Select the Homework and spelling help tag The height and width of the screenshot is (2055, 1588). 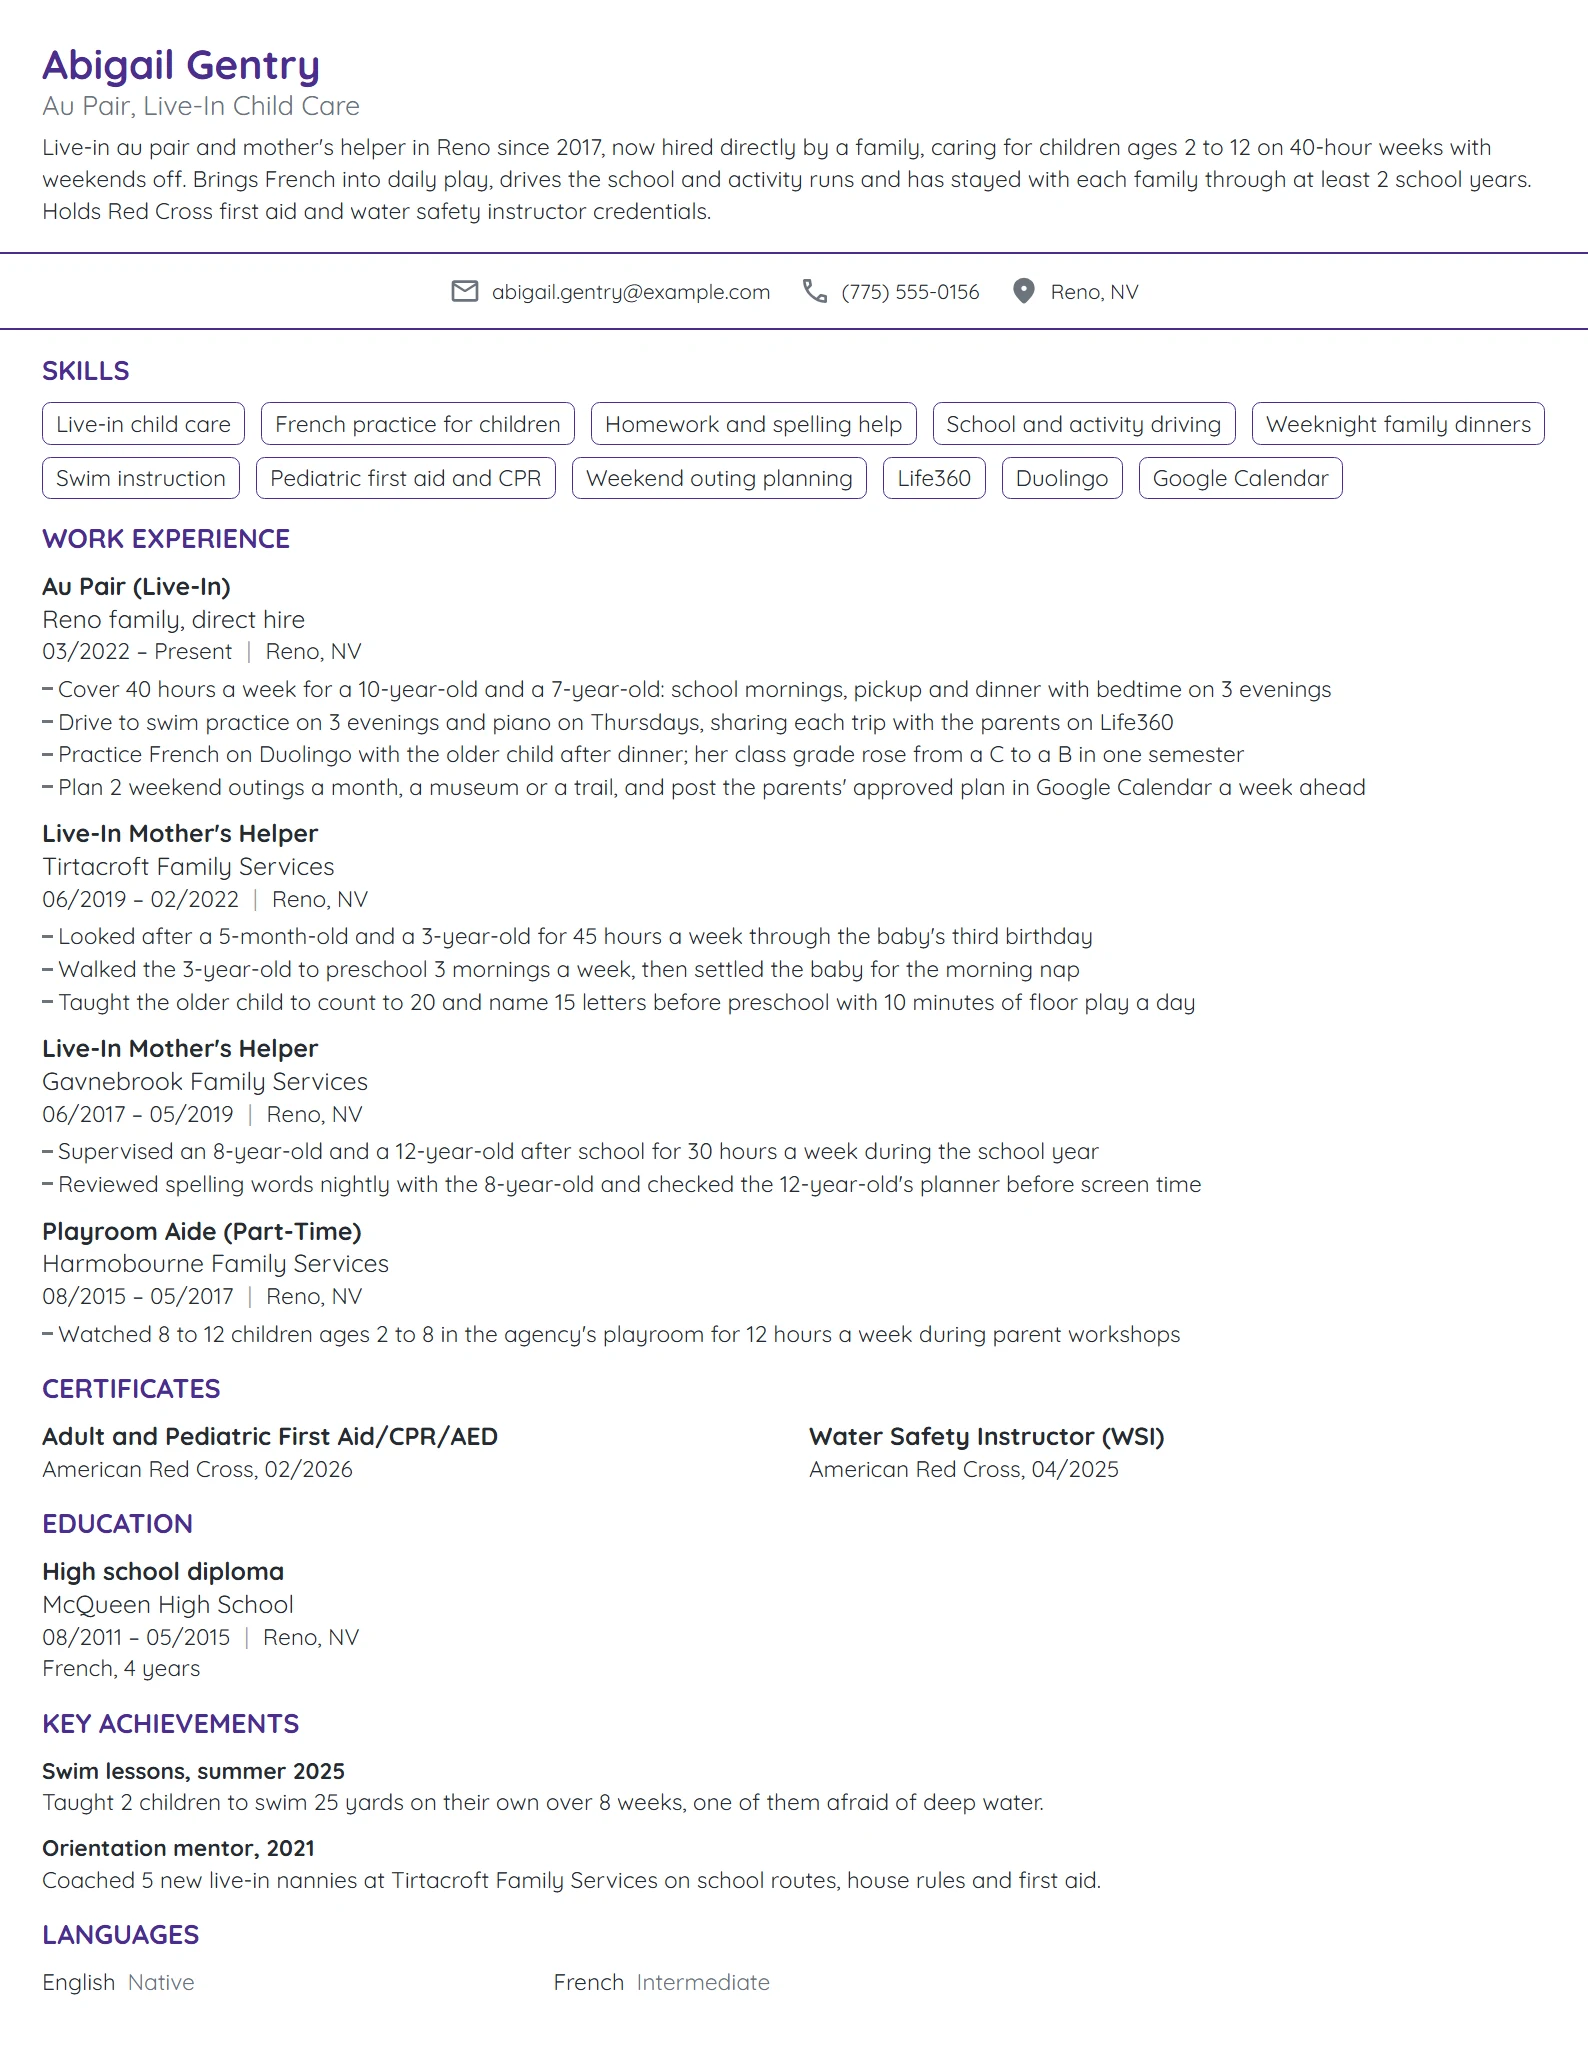754,424
